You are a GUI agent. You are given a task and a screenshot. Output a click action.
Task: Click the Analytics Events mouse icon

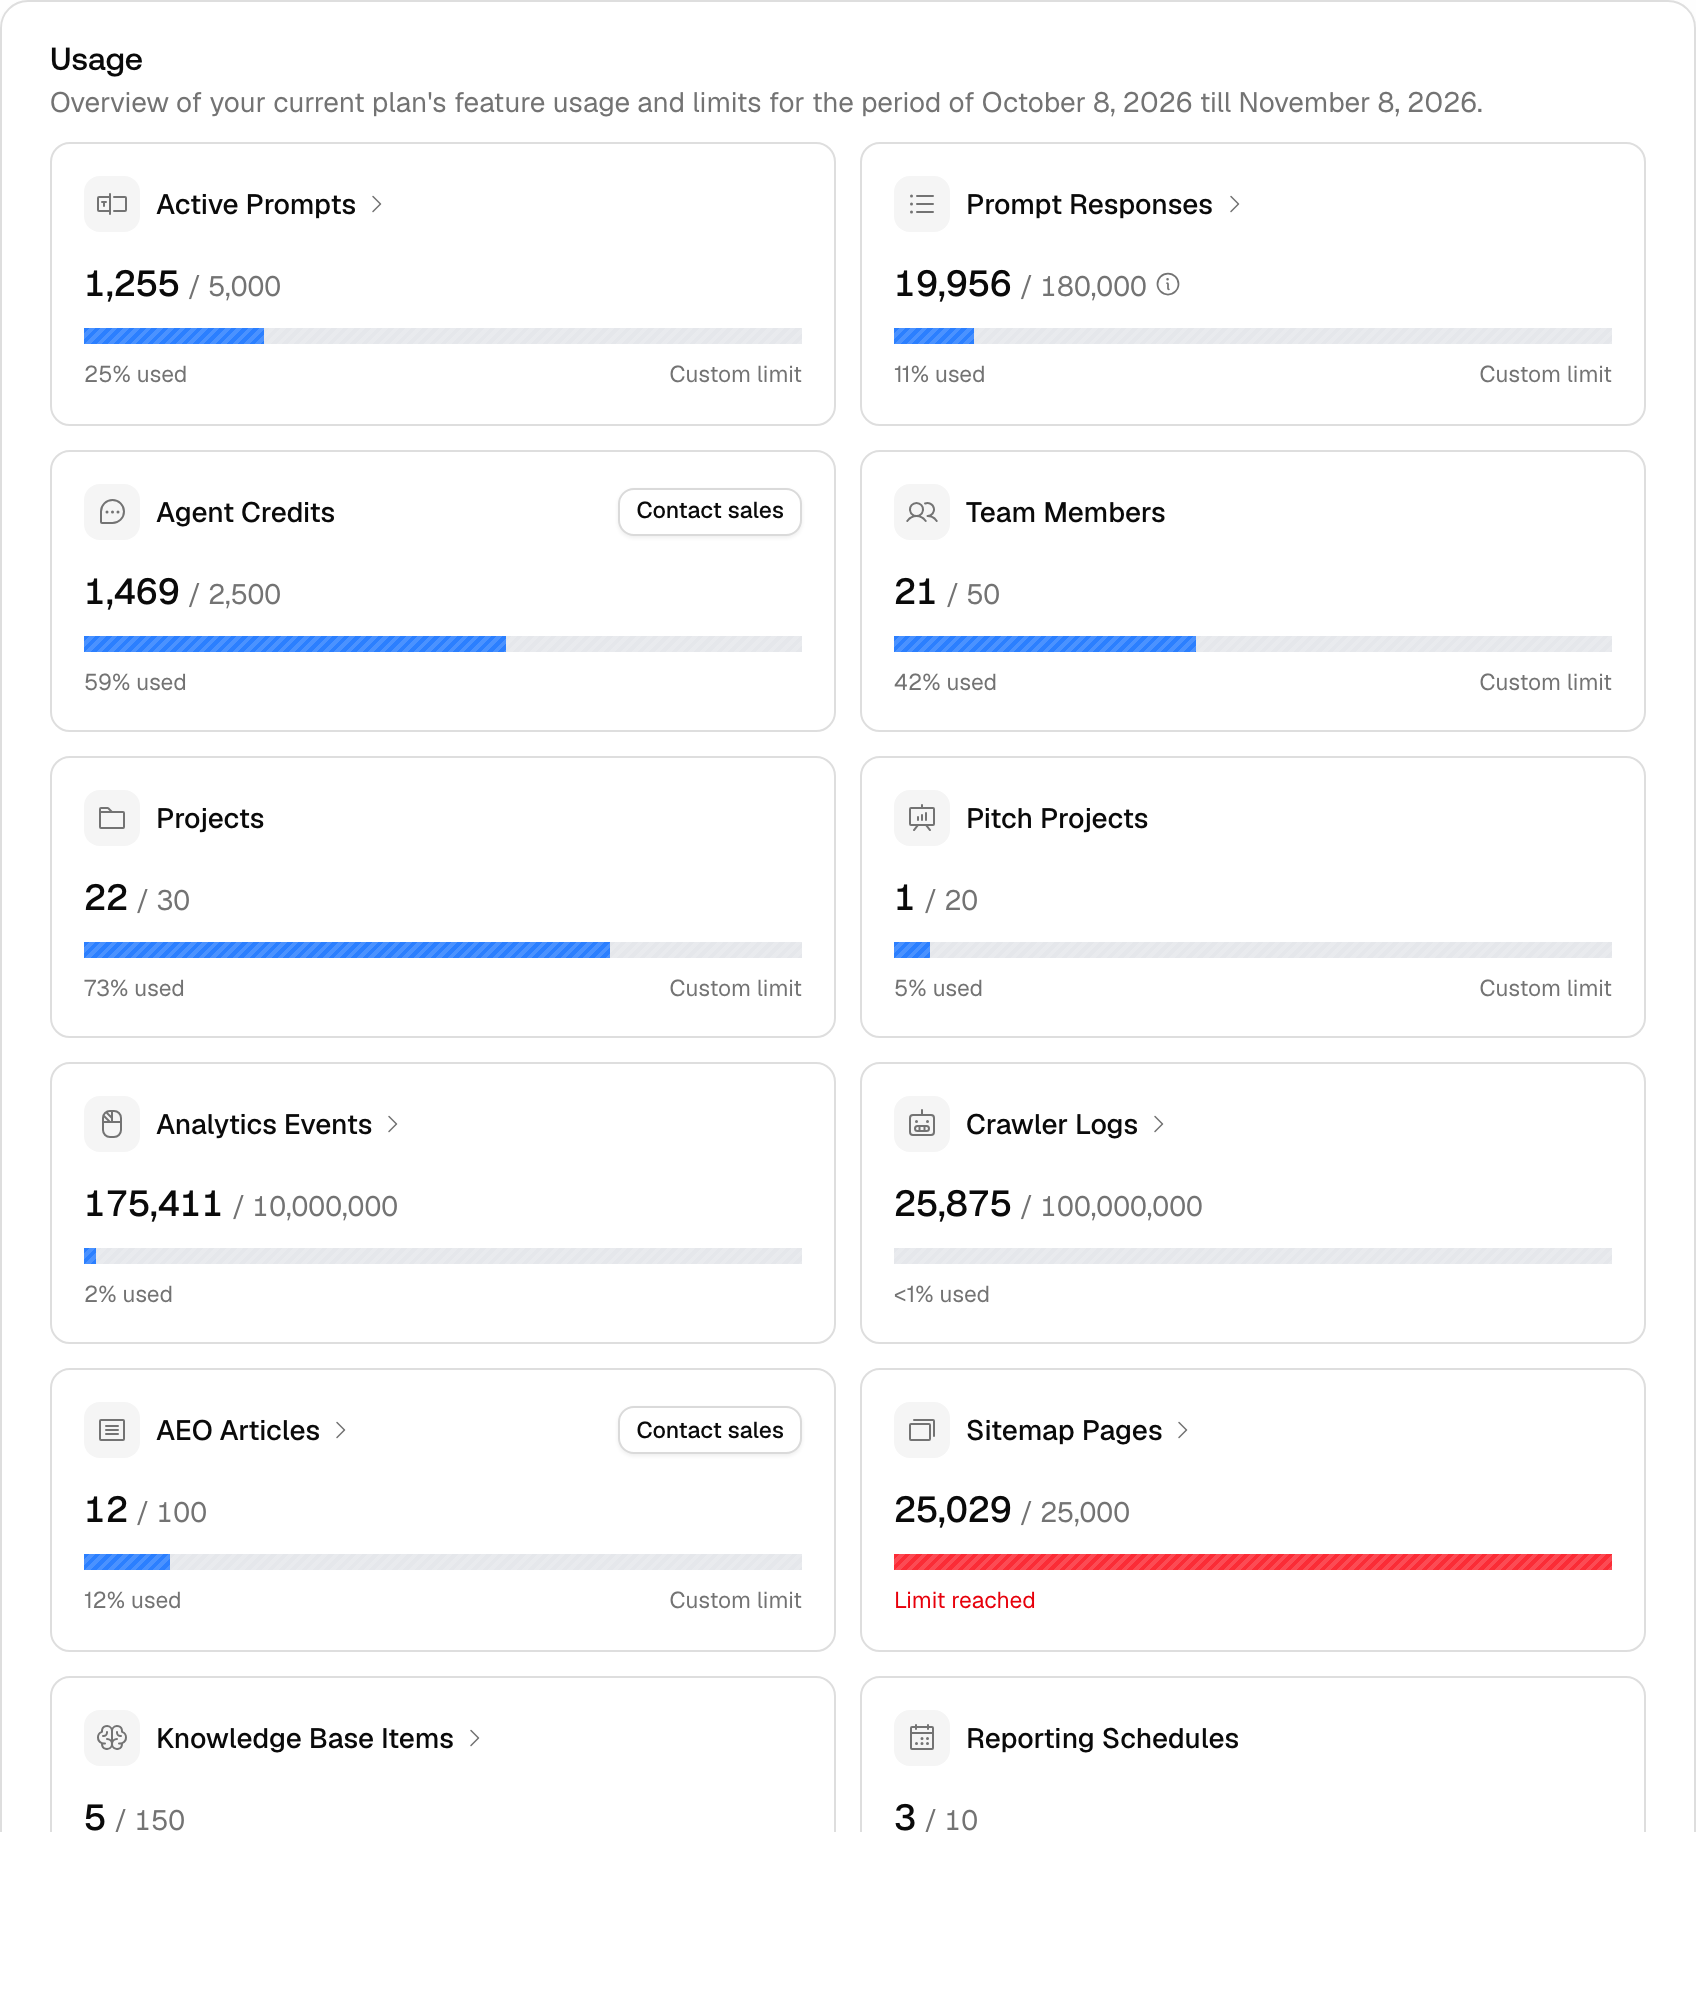[112, 1124]
